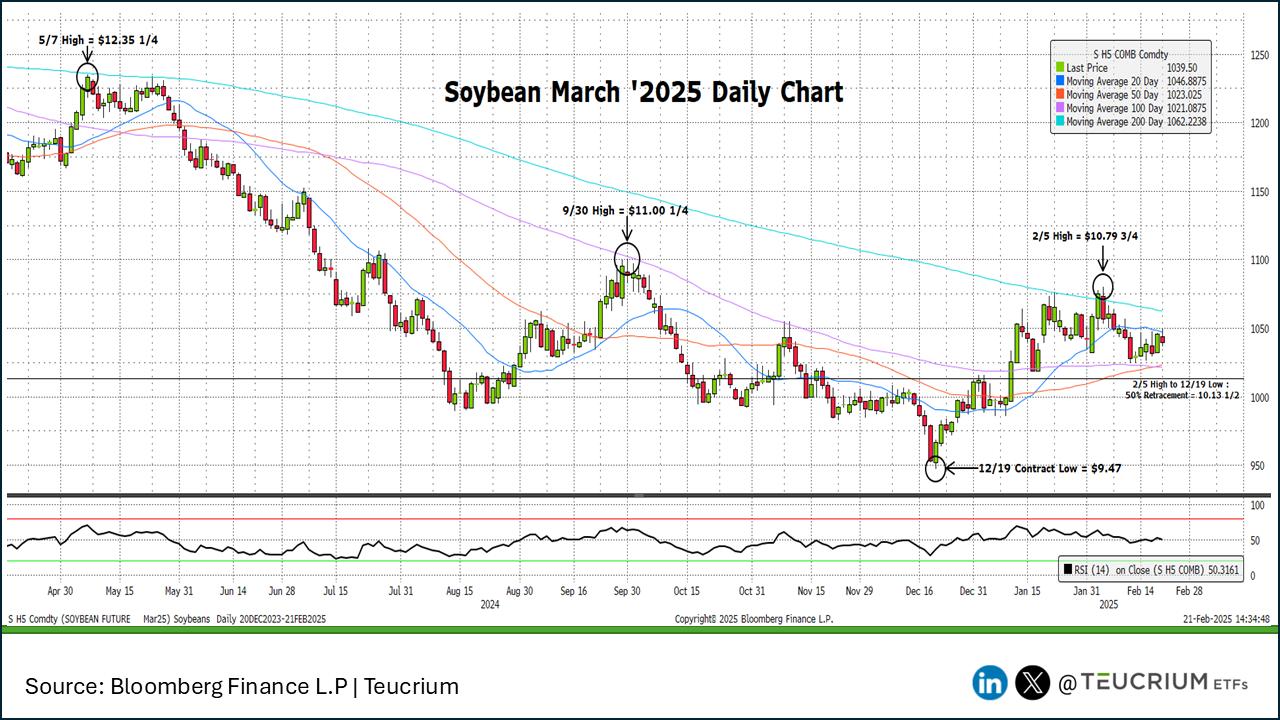
Task: Click the Jan 15 date axis label
Action: coord(1028,592)
